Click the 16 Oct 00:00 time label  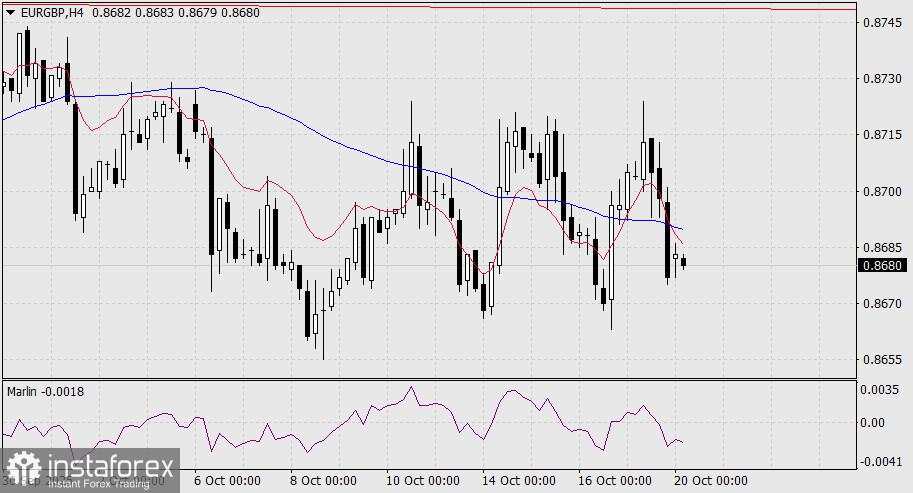[615, 481]
